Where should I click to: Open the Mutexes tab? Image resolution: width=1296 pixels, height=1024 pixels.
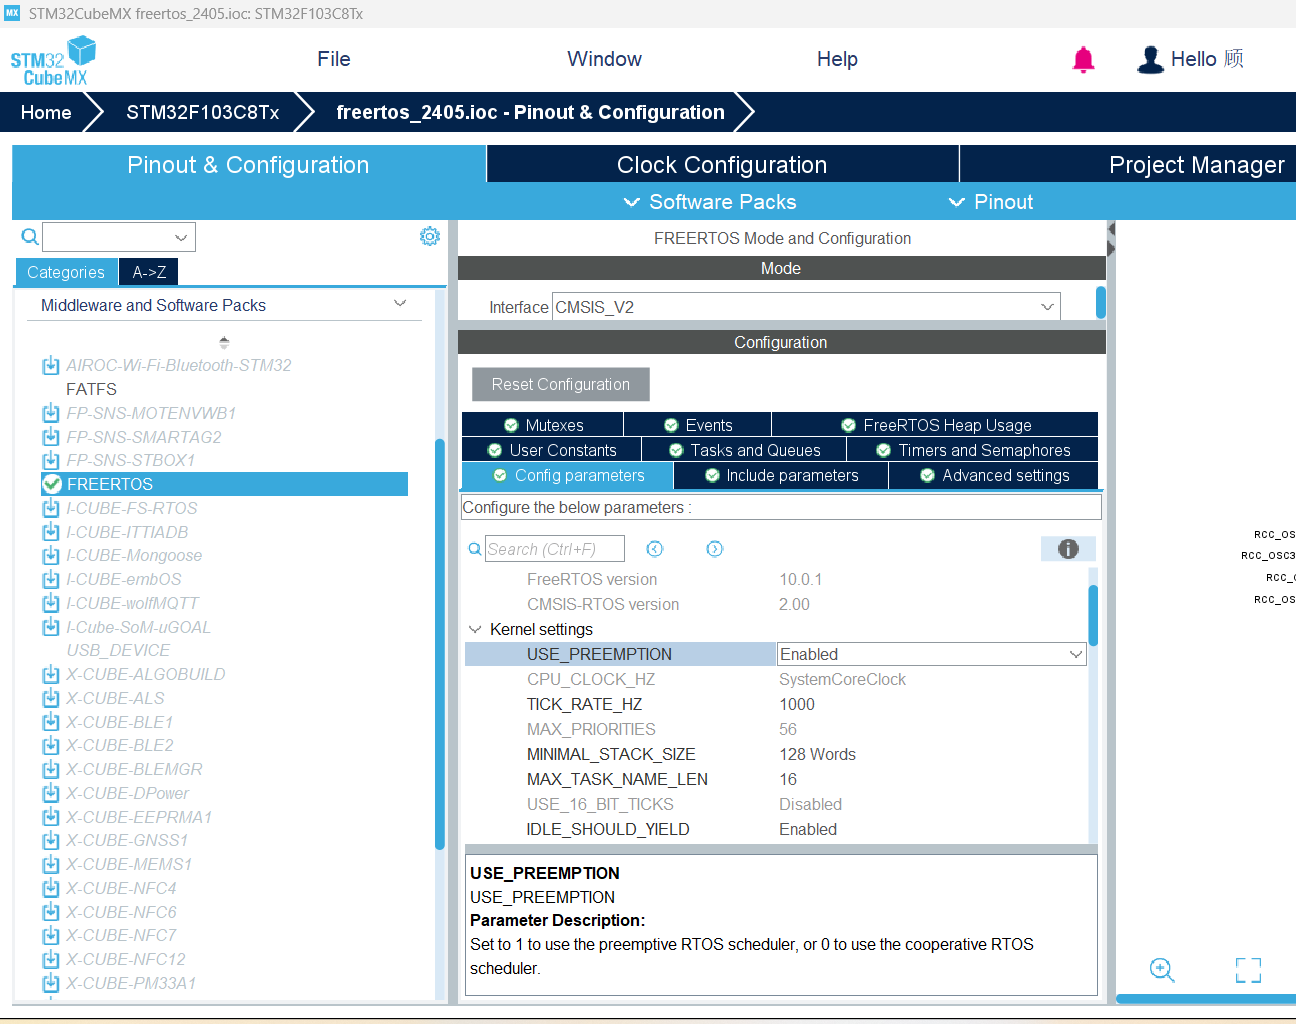(543, 425)
